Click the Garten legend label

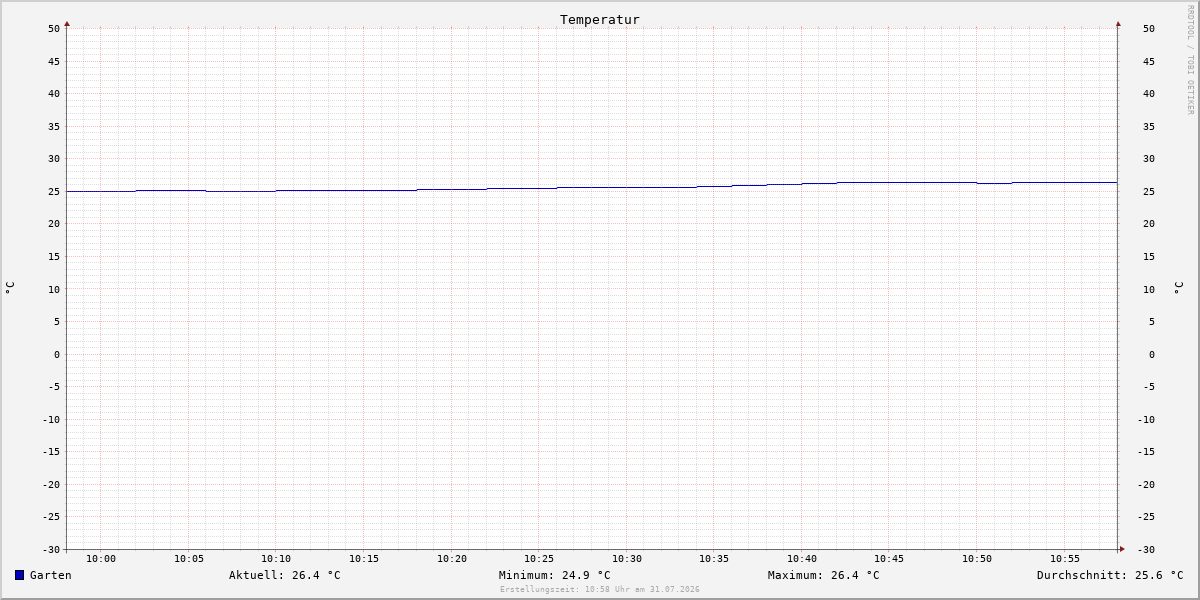click(51, 575)
